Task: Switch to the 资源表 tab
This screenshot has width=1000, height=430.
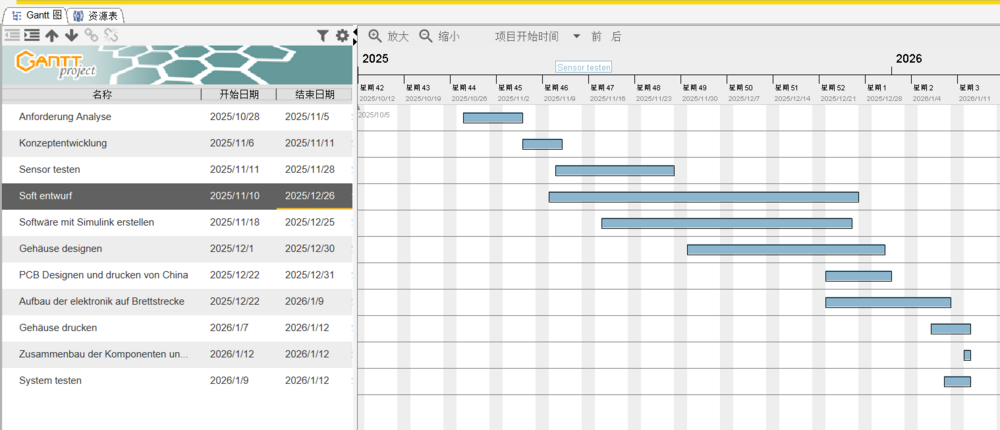Action: coord(99,15)
